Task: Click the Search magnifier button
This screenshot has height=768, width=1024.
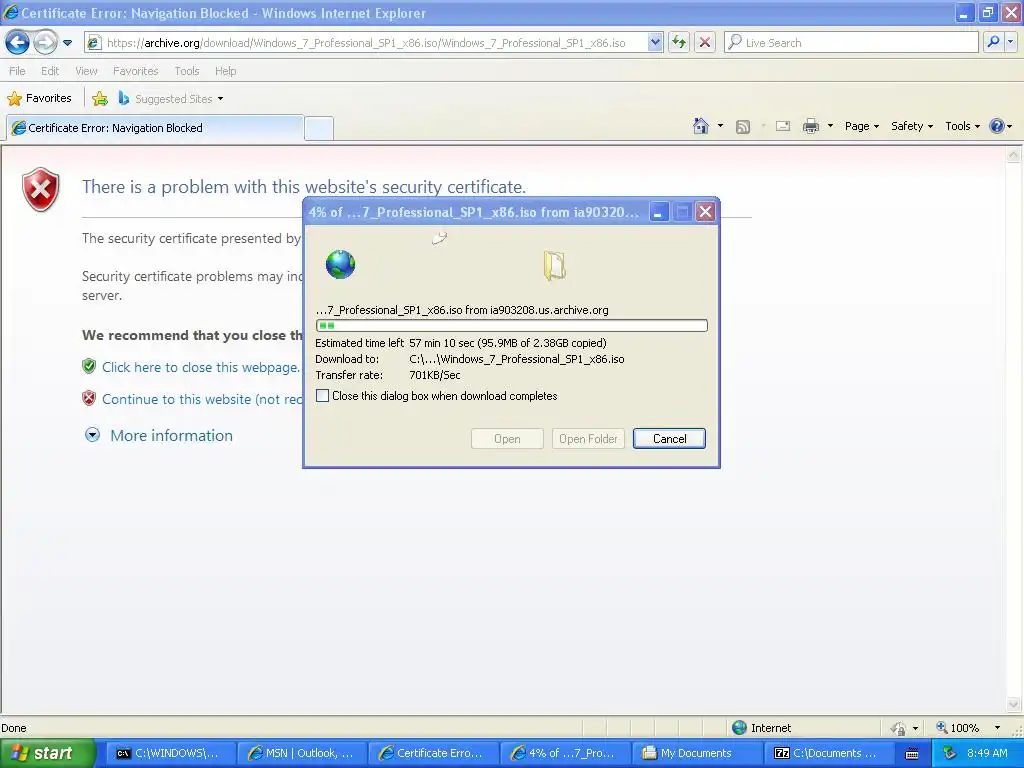Action: pyautogui.click(x=993, y=42)
